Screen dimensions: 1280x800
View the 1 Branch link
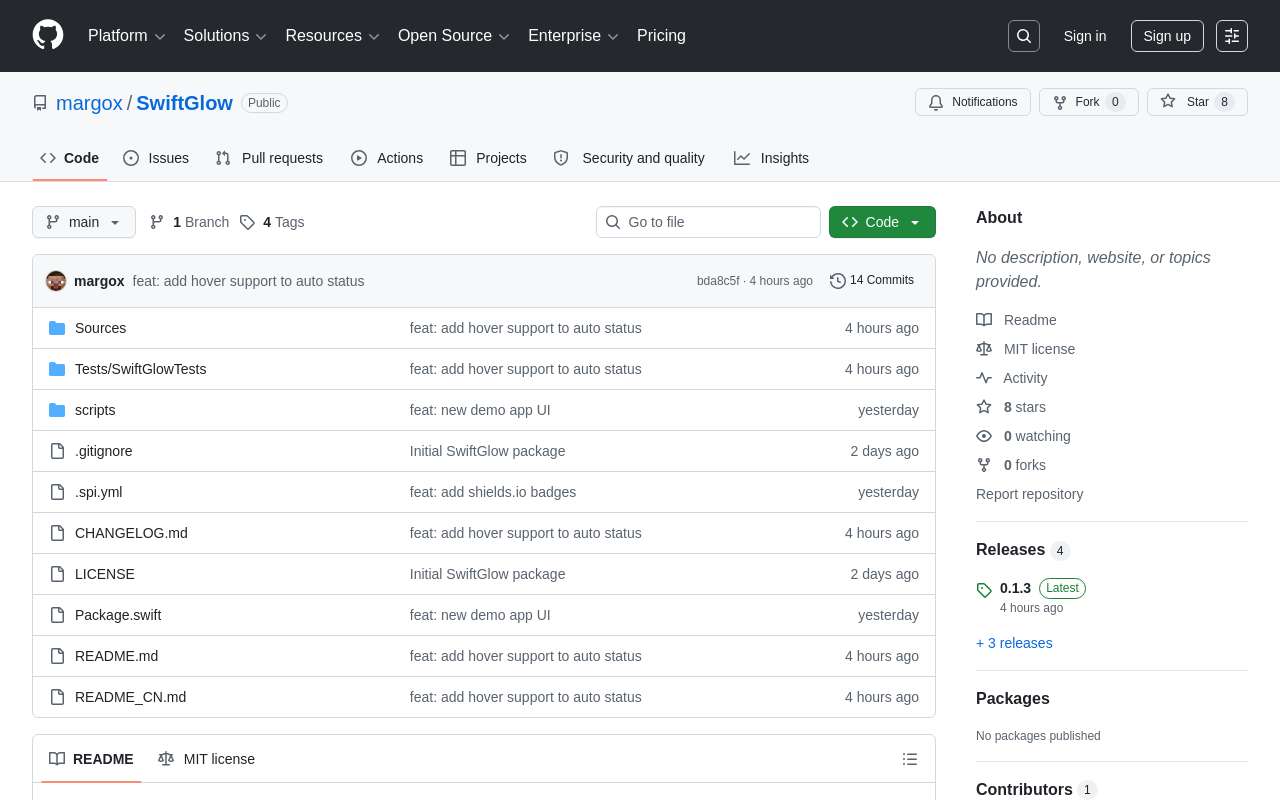pyautogui.click(x=189, y=222)
